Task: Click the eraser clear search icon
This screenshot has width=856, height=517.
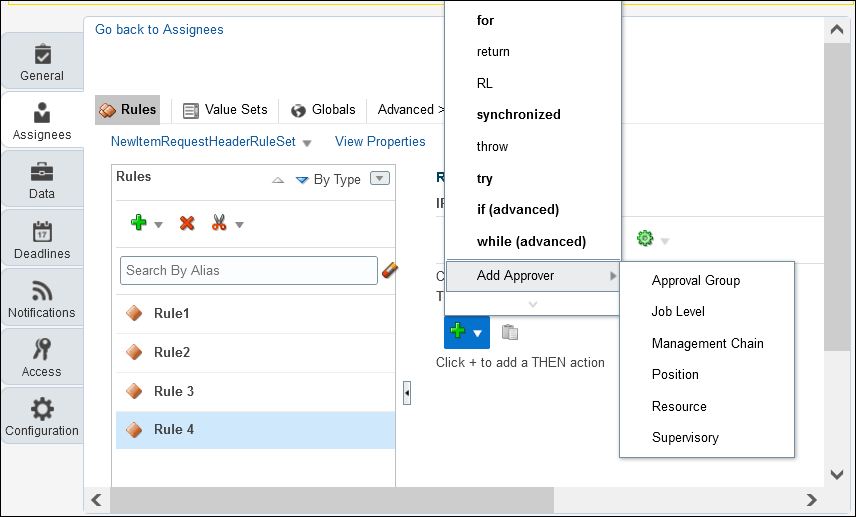Action: 390,270
